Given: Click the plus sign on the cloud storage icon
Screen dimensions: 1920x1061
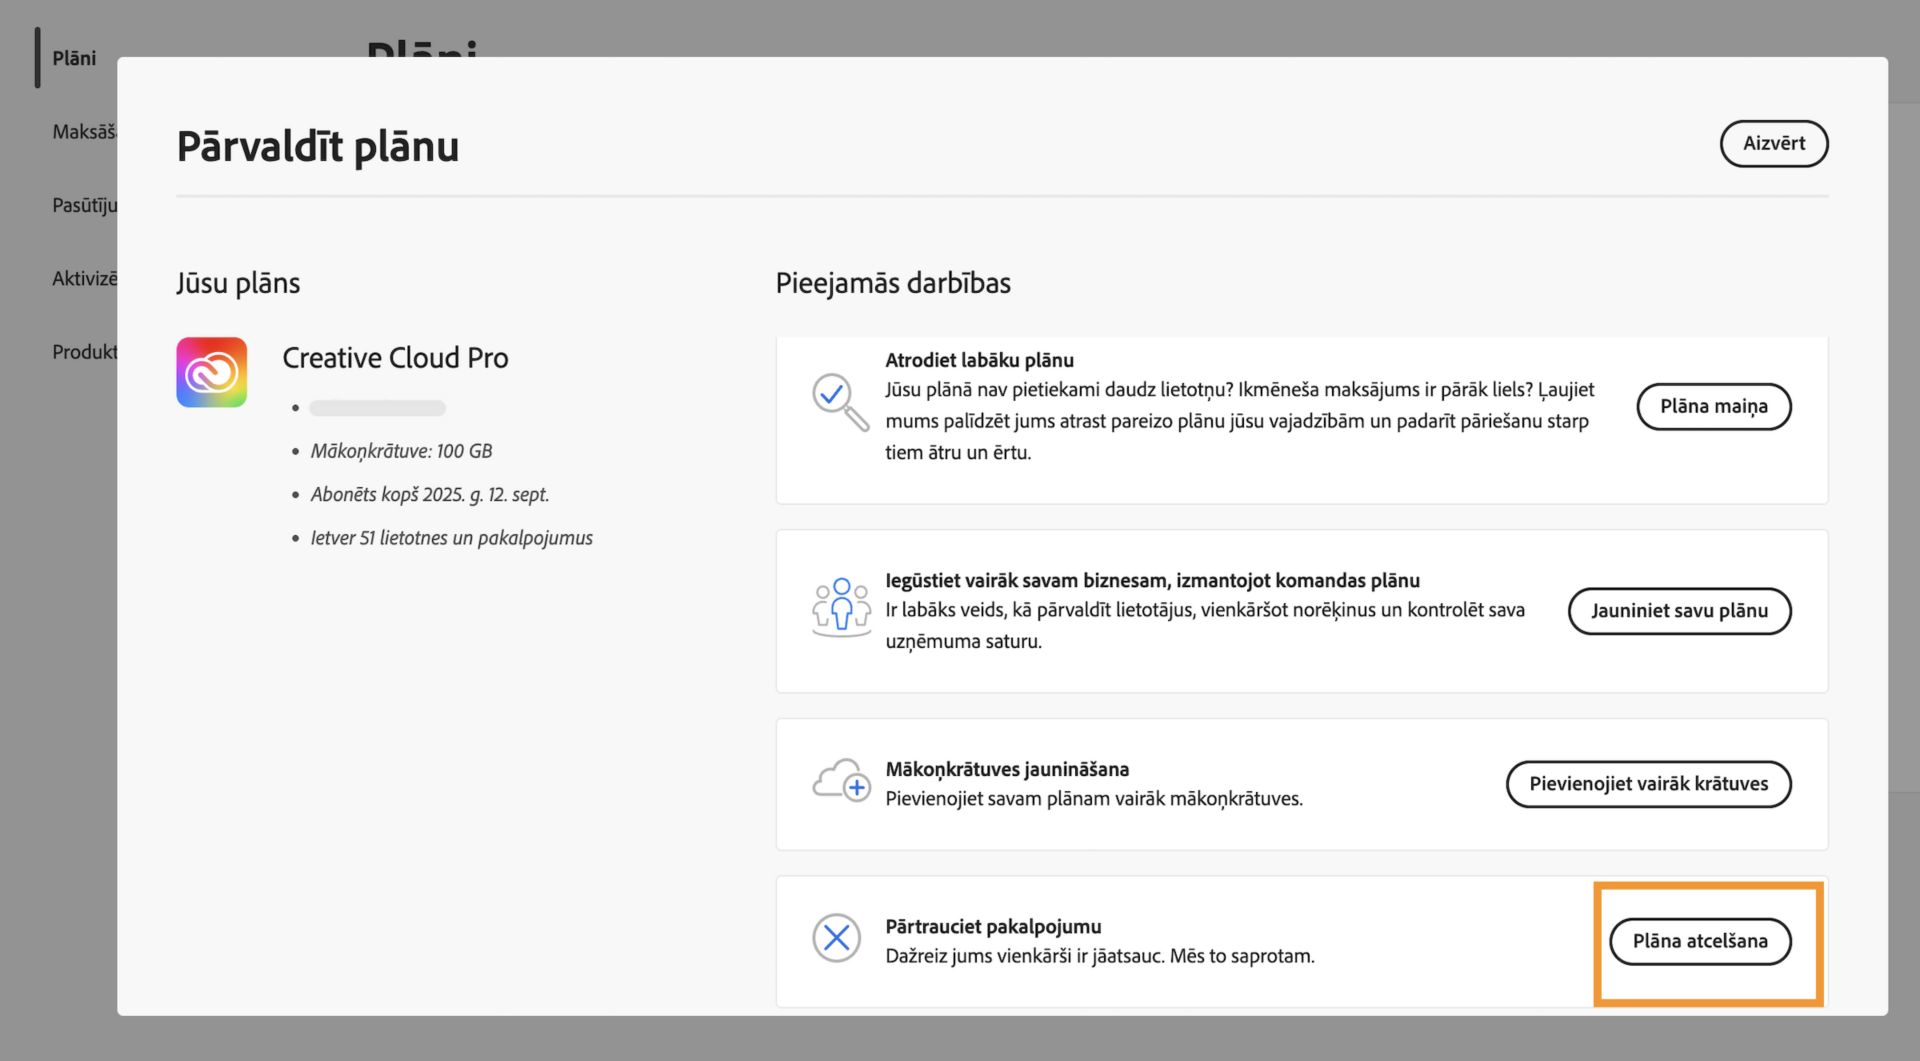Looking at the screenshot, I should pyautogui.click(x=857, y=789).
